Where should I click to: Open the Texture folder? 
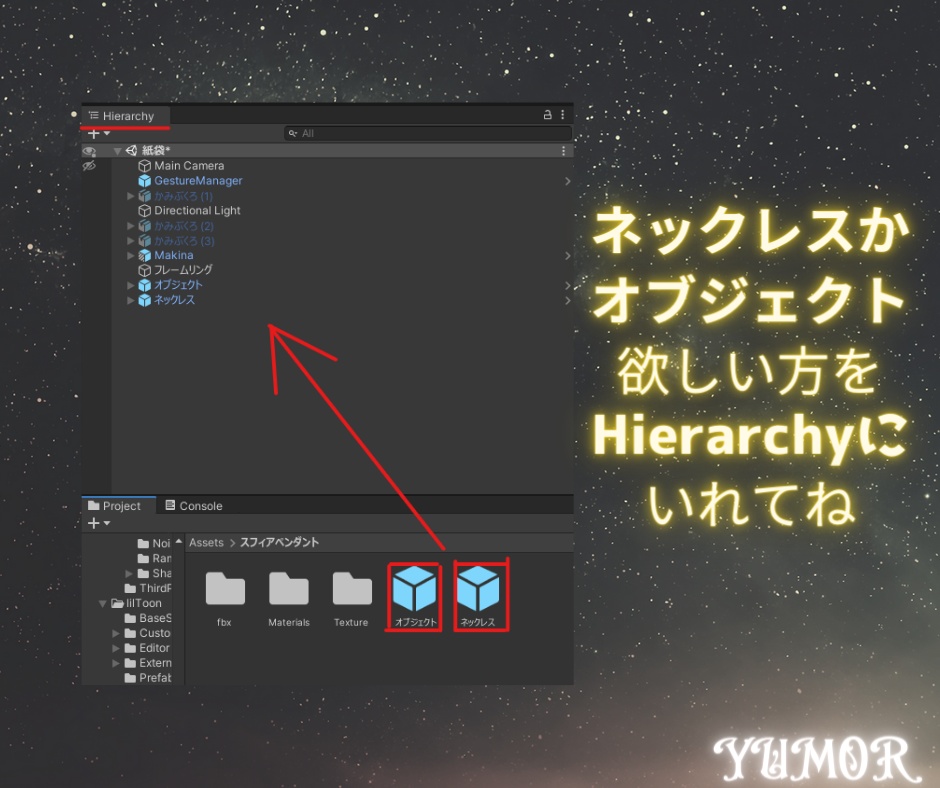[x=351, y=590]
